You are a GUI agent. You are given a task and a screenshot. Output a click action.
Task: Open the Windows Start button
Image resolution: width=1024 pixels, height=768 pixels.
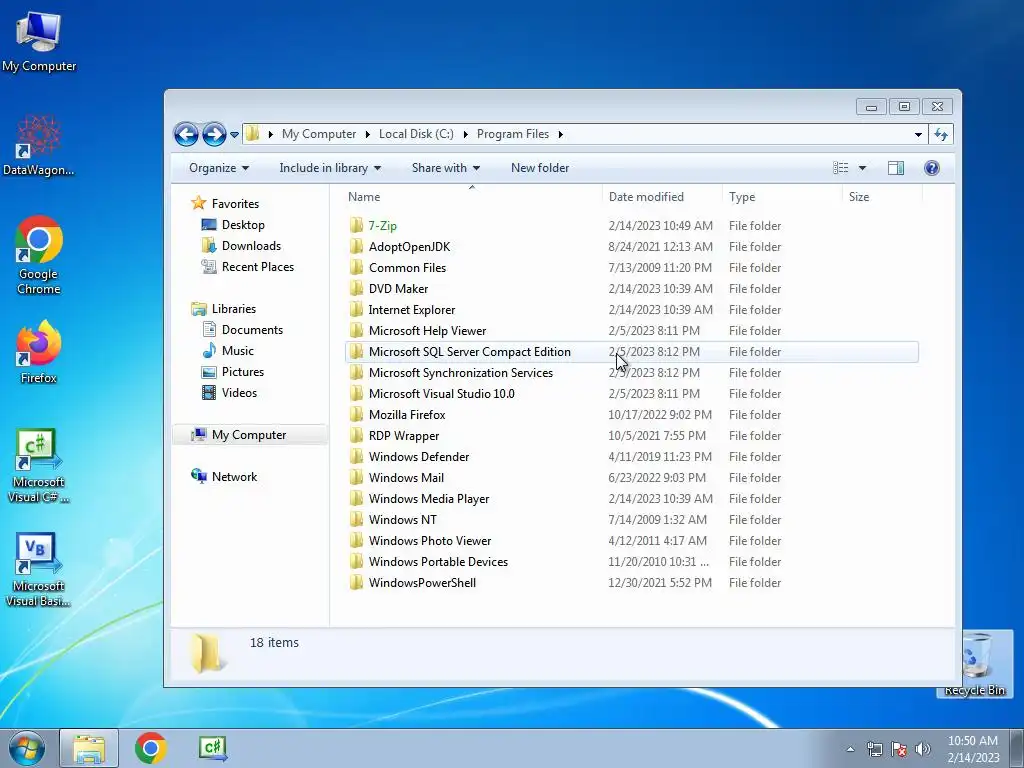pyautogui.click(x=27, y=748)
